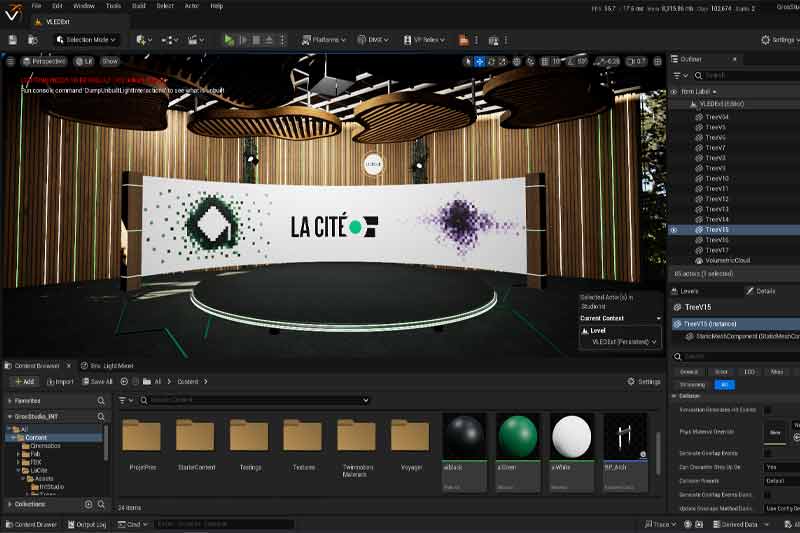
Task: Click viewport layout maximize icon
Action: (658, 61)
